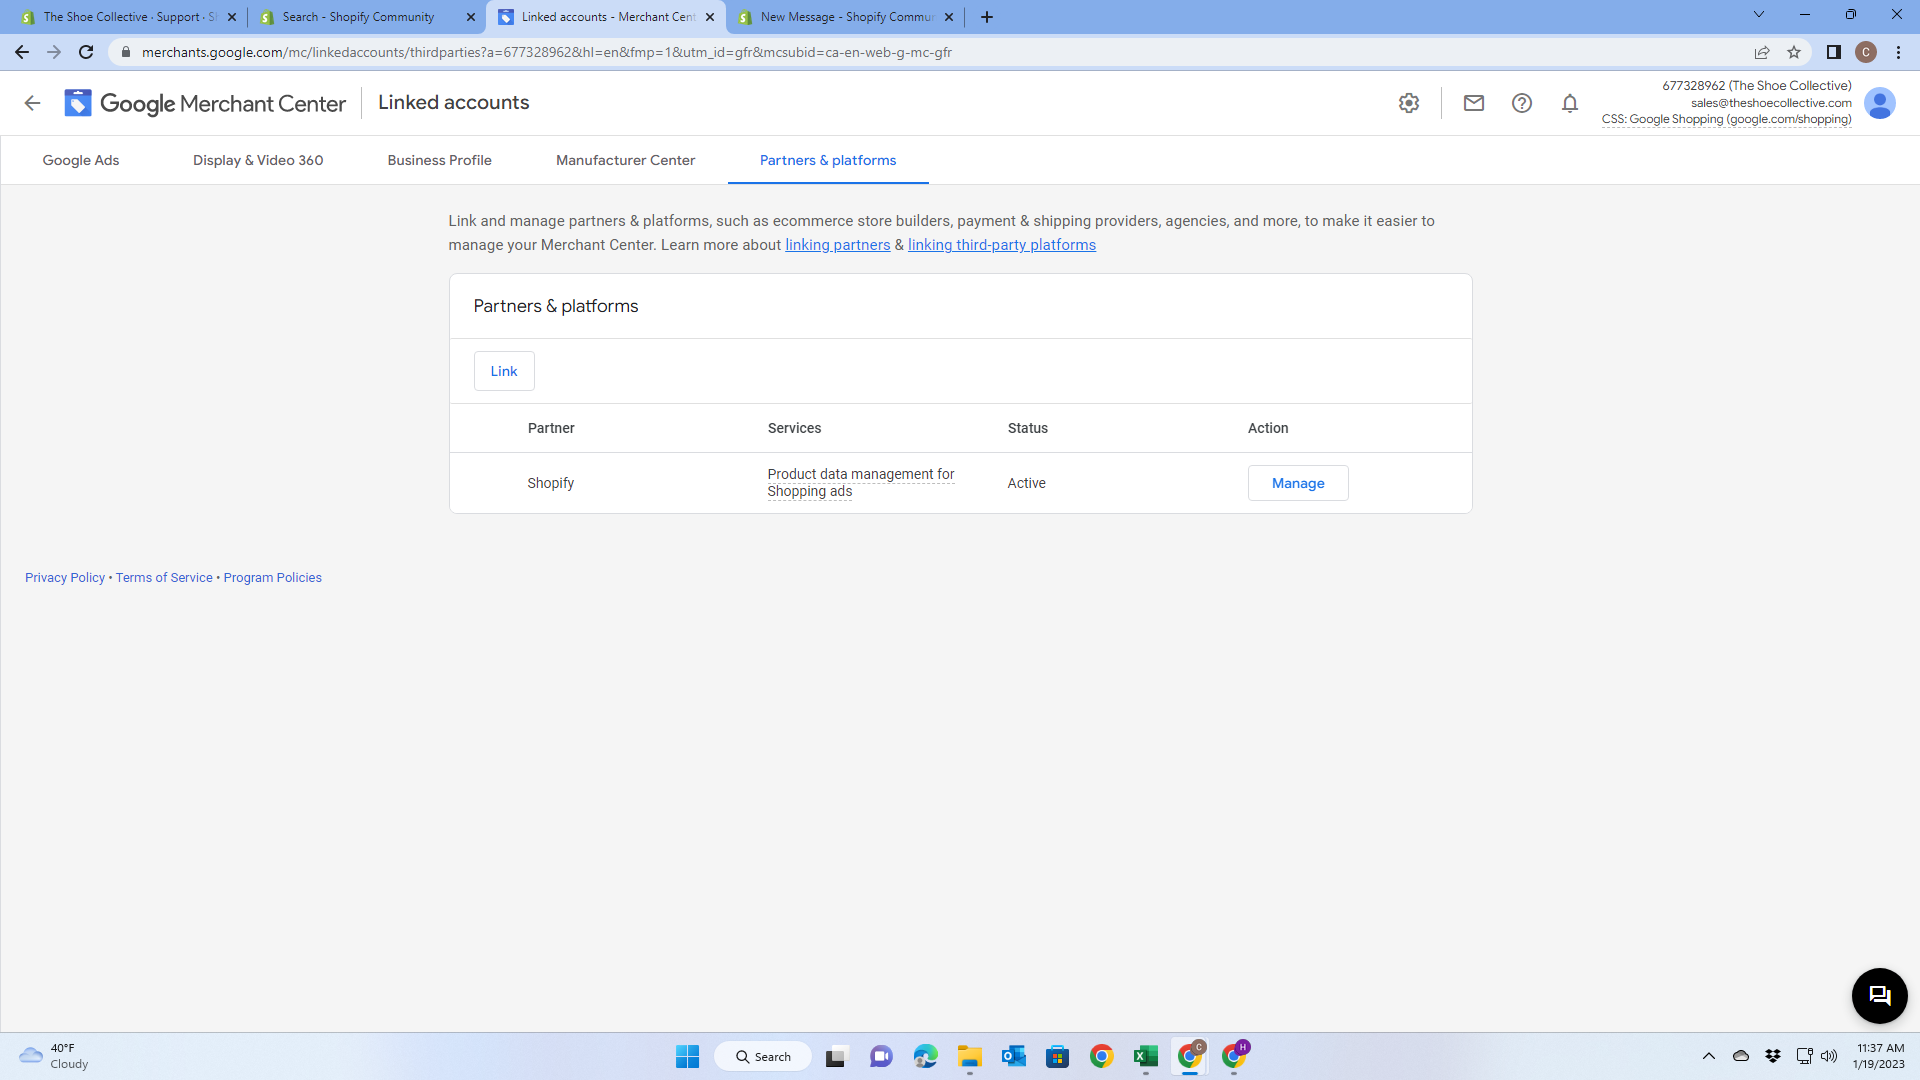Click the Google Merchant Center logo
Screen dimensions: 1920x1080
[205, 103]
